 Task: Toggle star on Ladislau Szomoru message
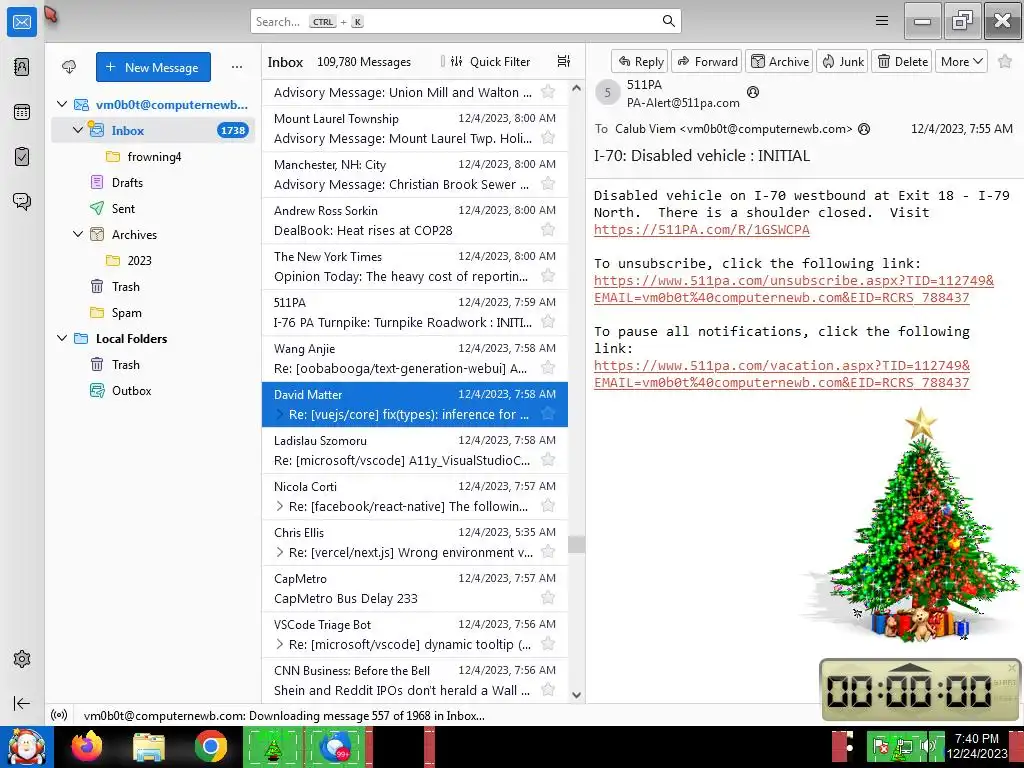548,460
